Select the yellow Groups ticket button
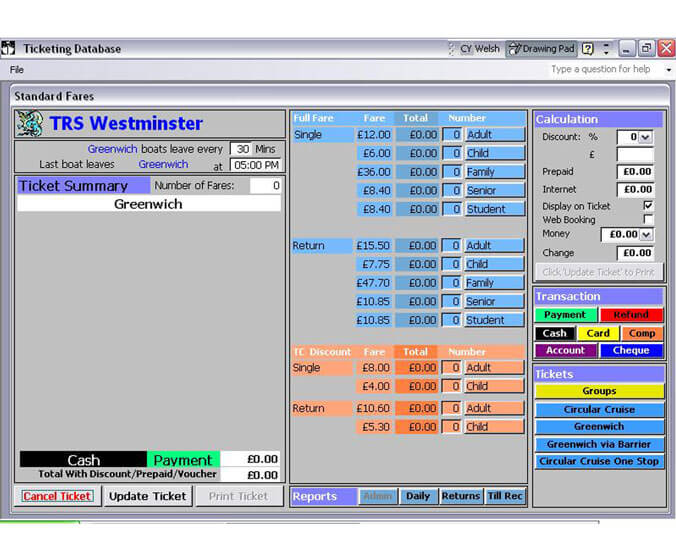676x560 pixels. click(x=599, y=391)
